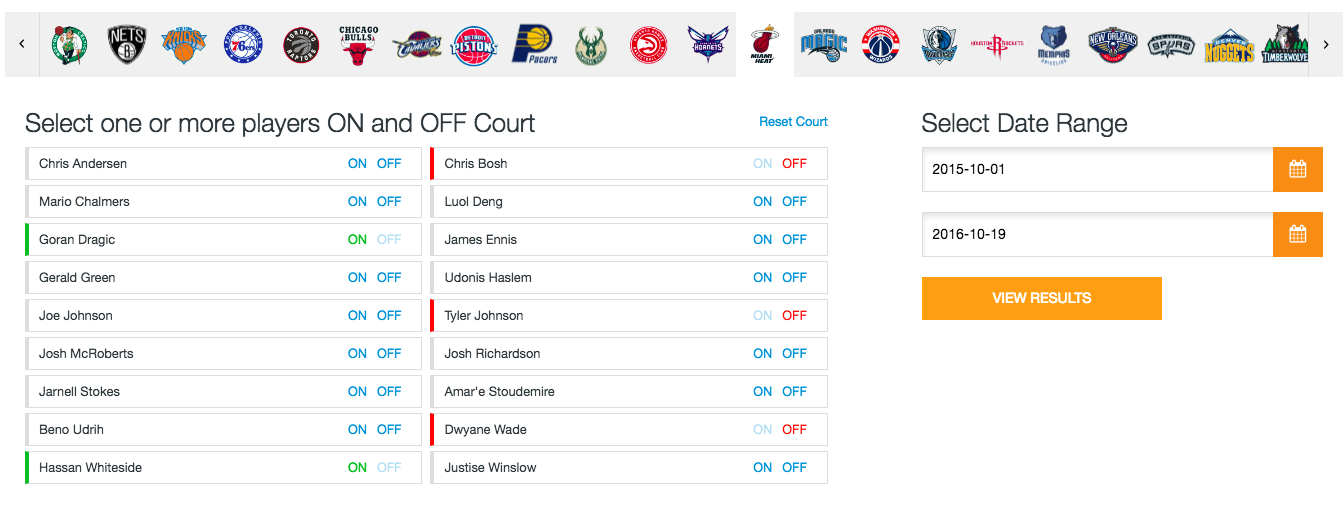
Task: Show previous teams with left arrow
Action: click(22, 45)
